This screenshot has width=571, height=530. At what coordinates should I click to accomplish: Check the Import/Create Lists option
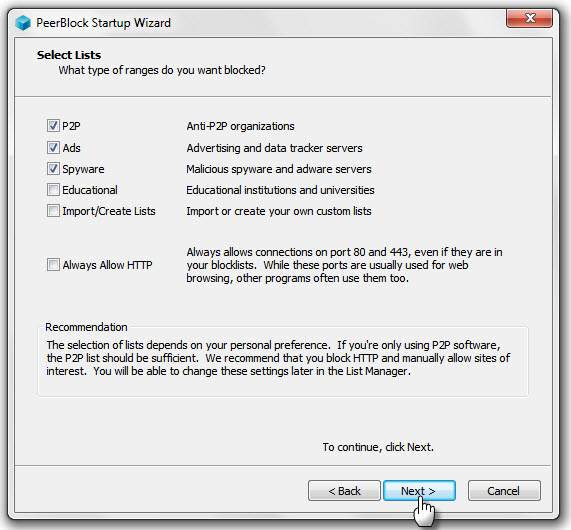[x=53, y=211]
